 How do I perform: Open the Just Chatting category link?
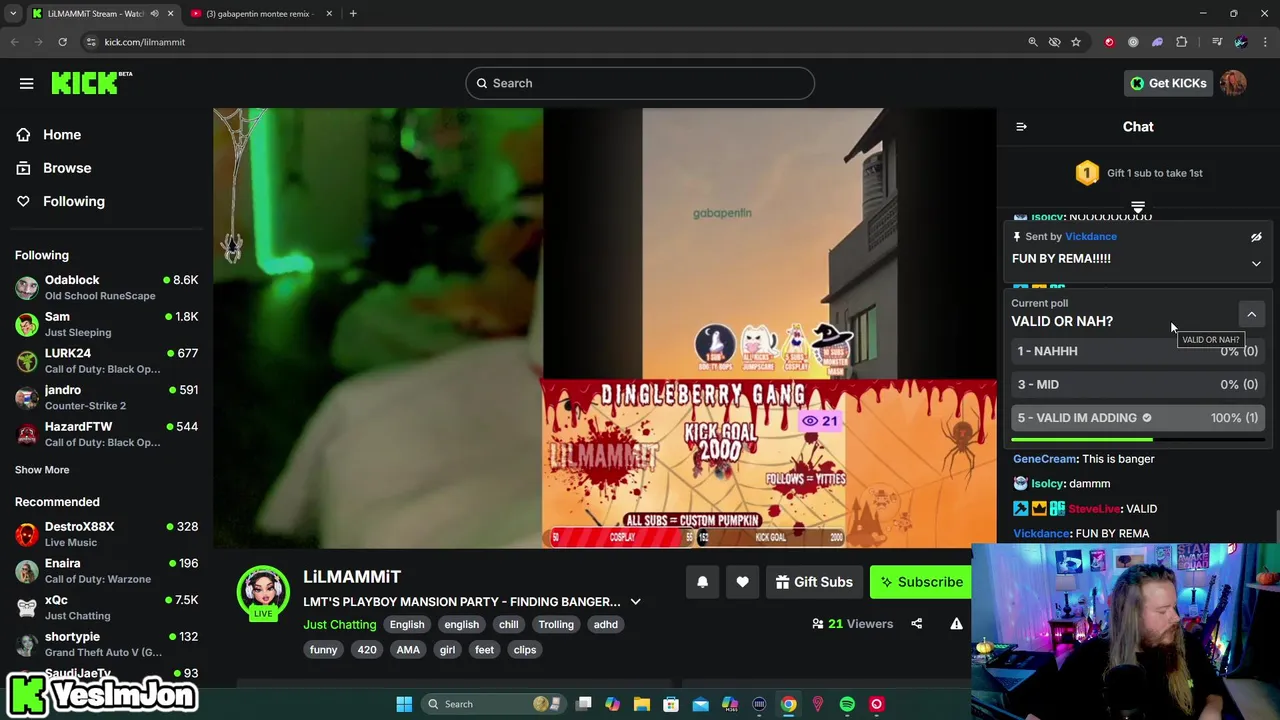(340, 624)
